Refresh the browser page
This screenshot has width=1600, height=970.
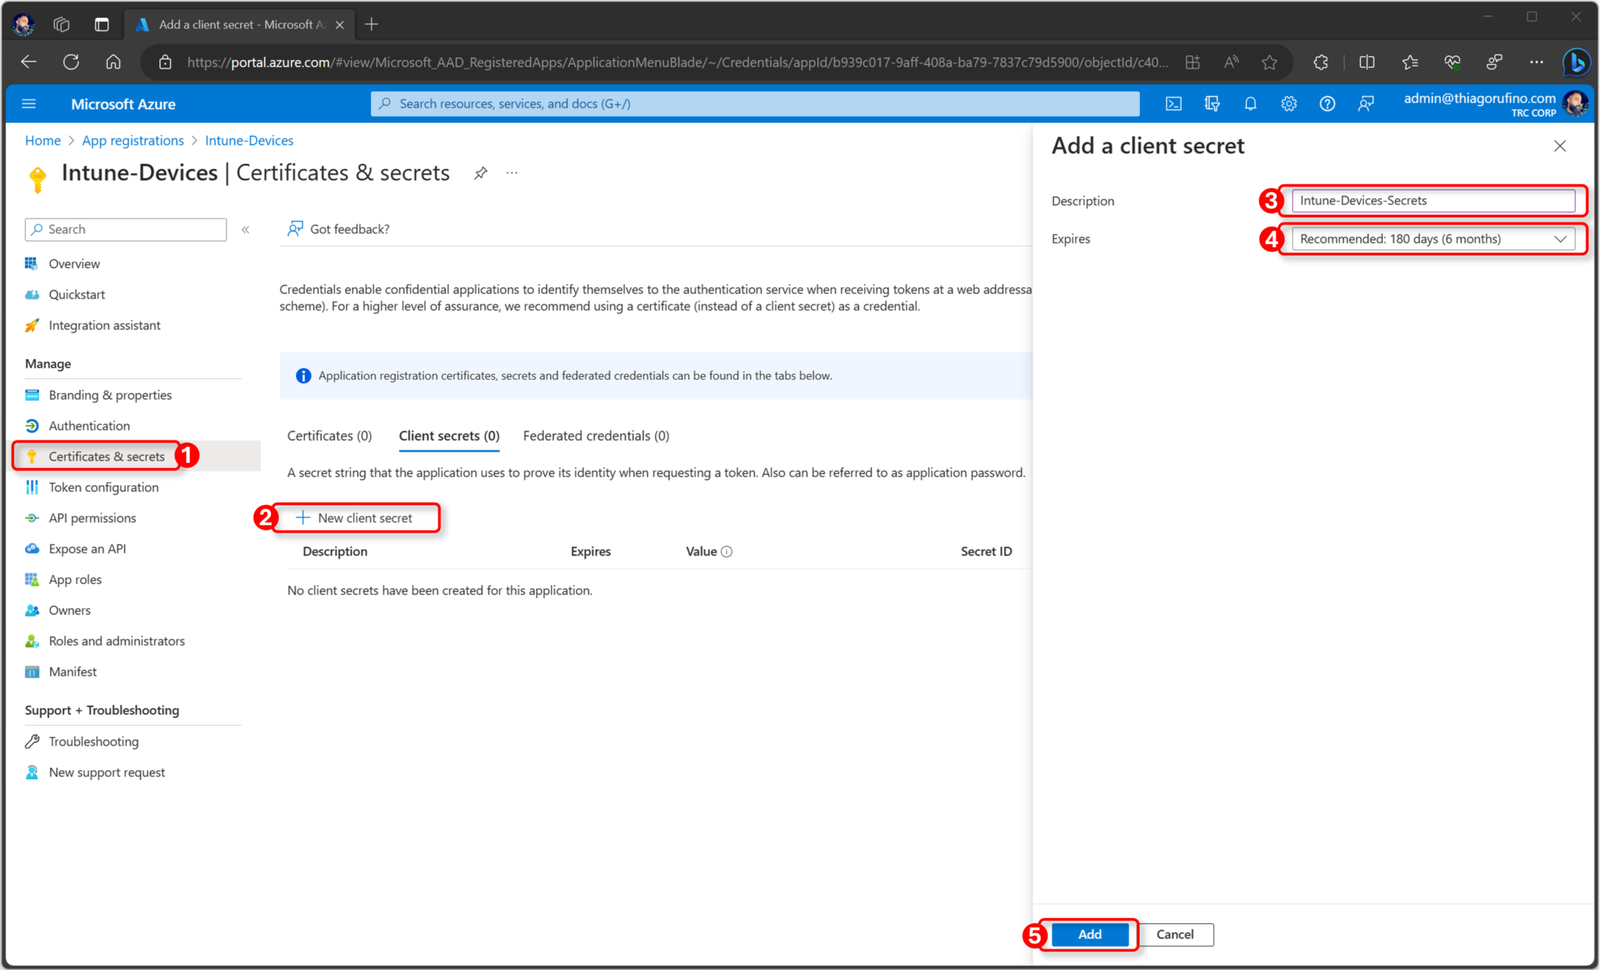pos(71,62)
